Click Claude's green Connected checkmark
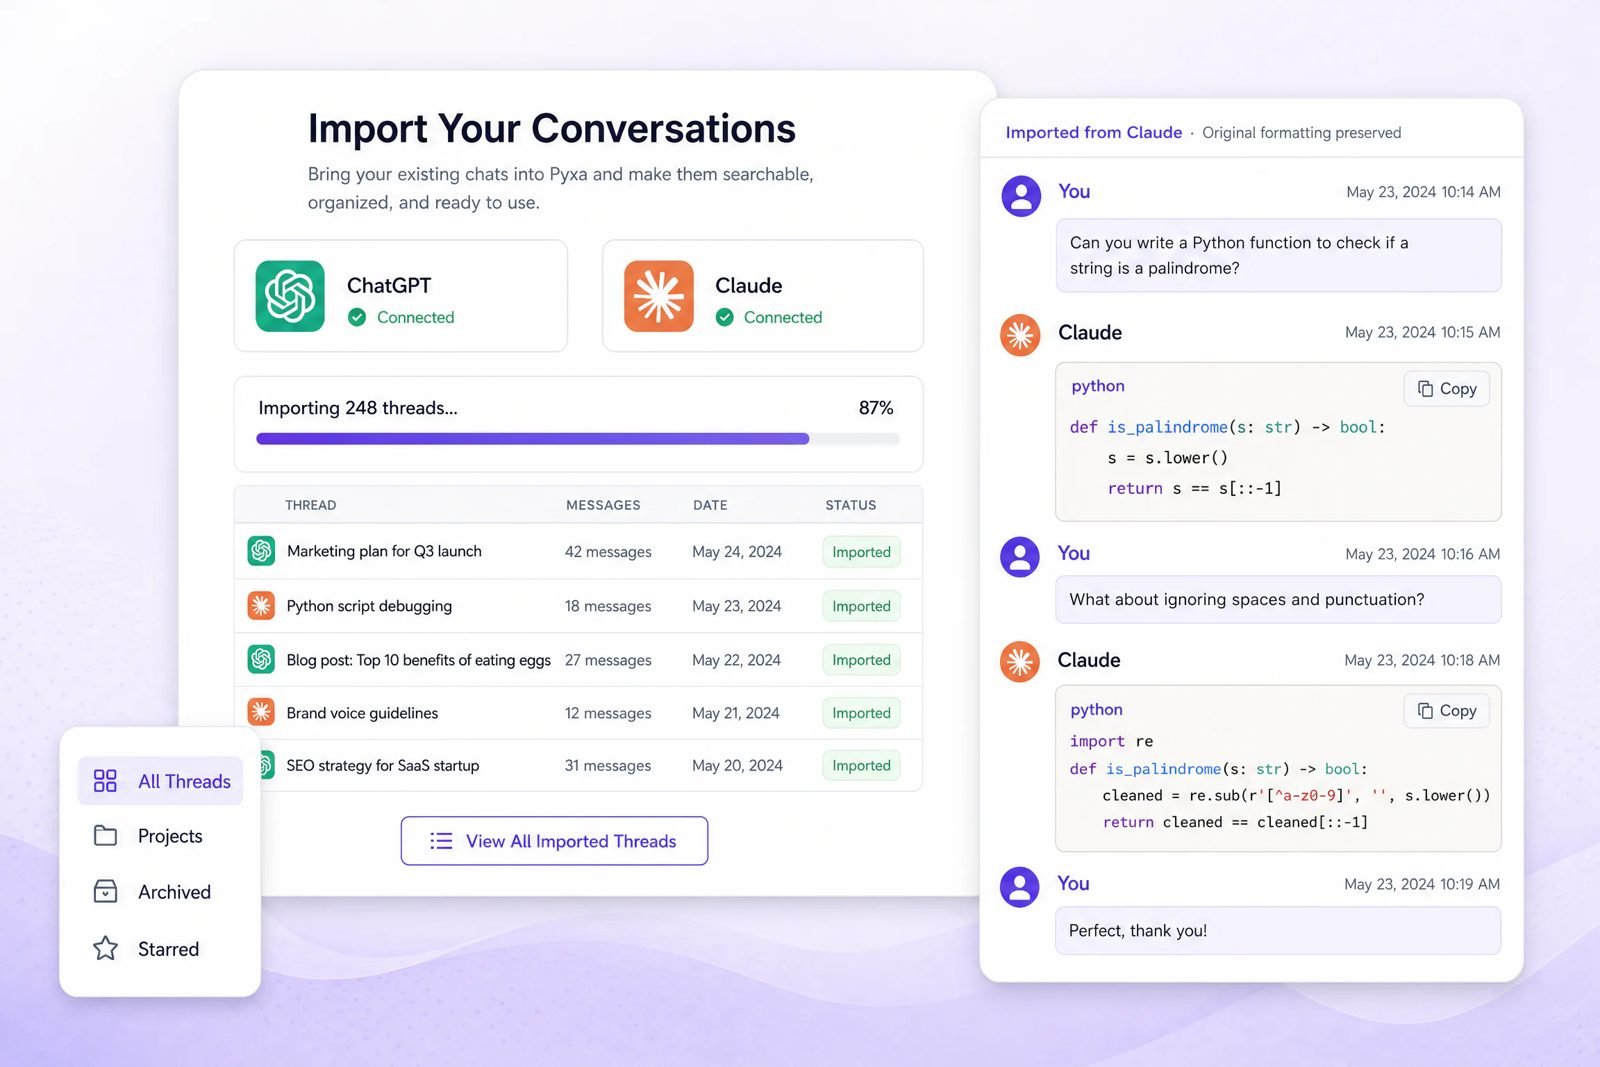This screenshot has height=1067, width=1600. 725,317
